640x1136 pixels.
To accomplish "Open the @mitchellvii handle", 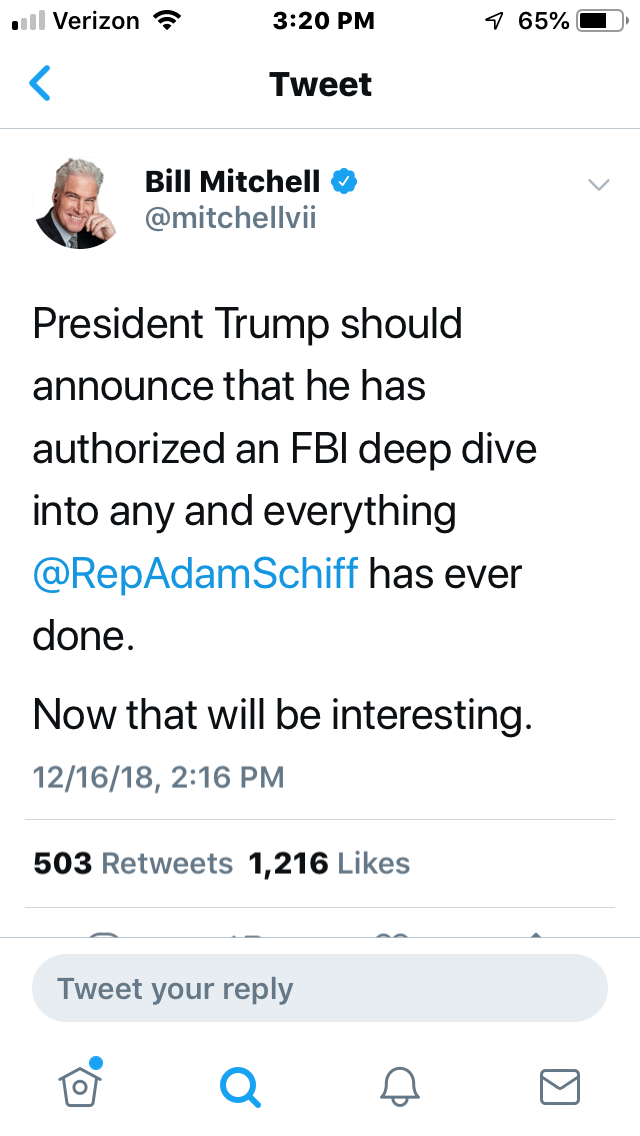I will 230,218.
